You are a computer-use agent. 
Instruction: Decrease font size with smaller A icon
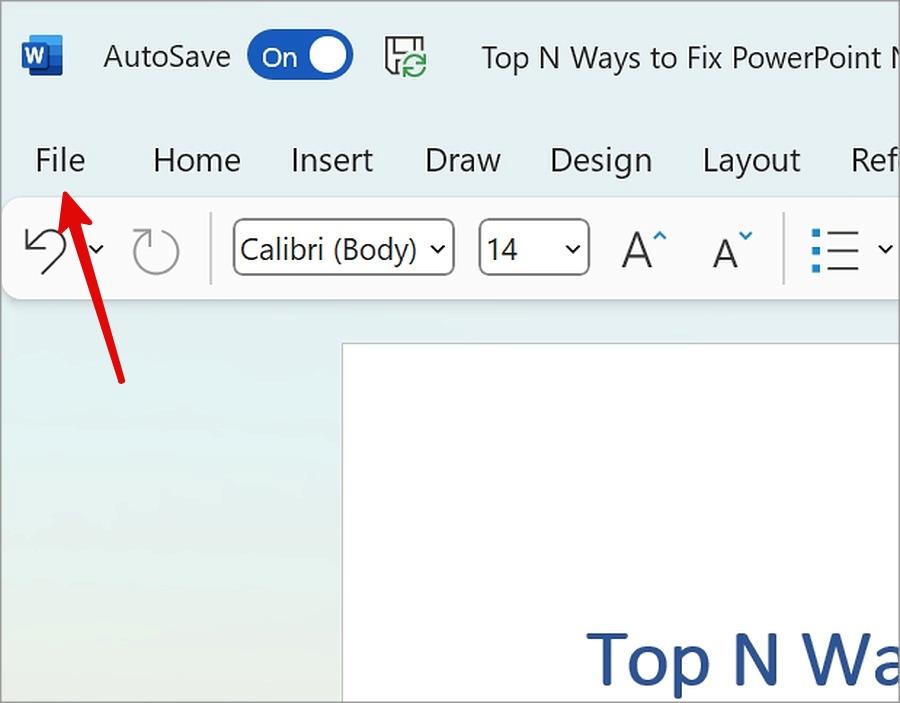(732, 250)
